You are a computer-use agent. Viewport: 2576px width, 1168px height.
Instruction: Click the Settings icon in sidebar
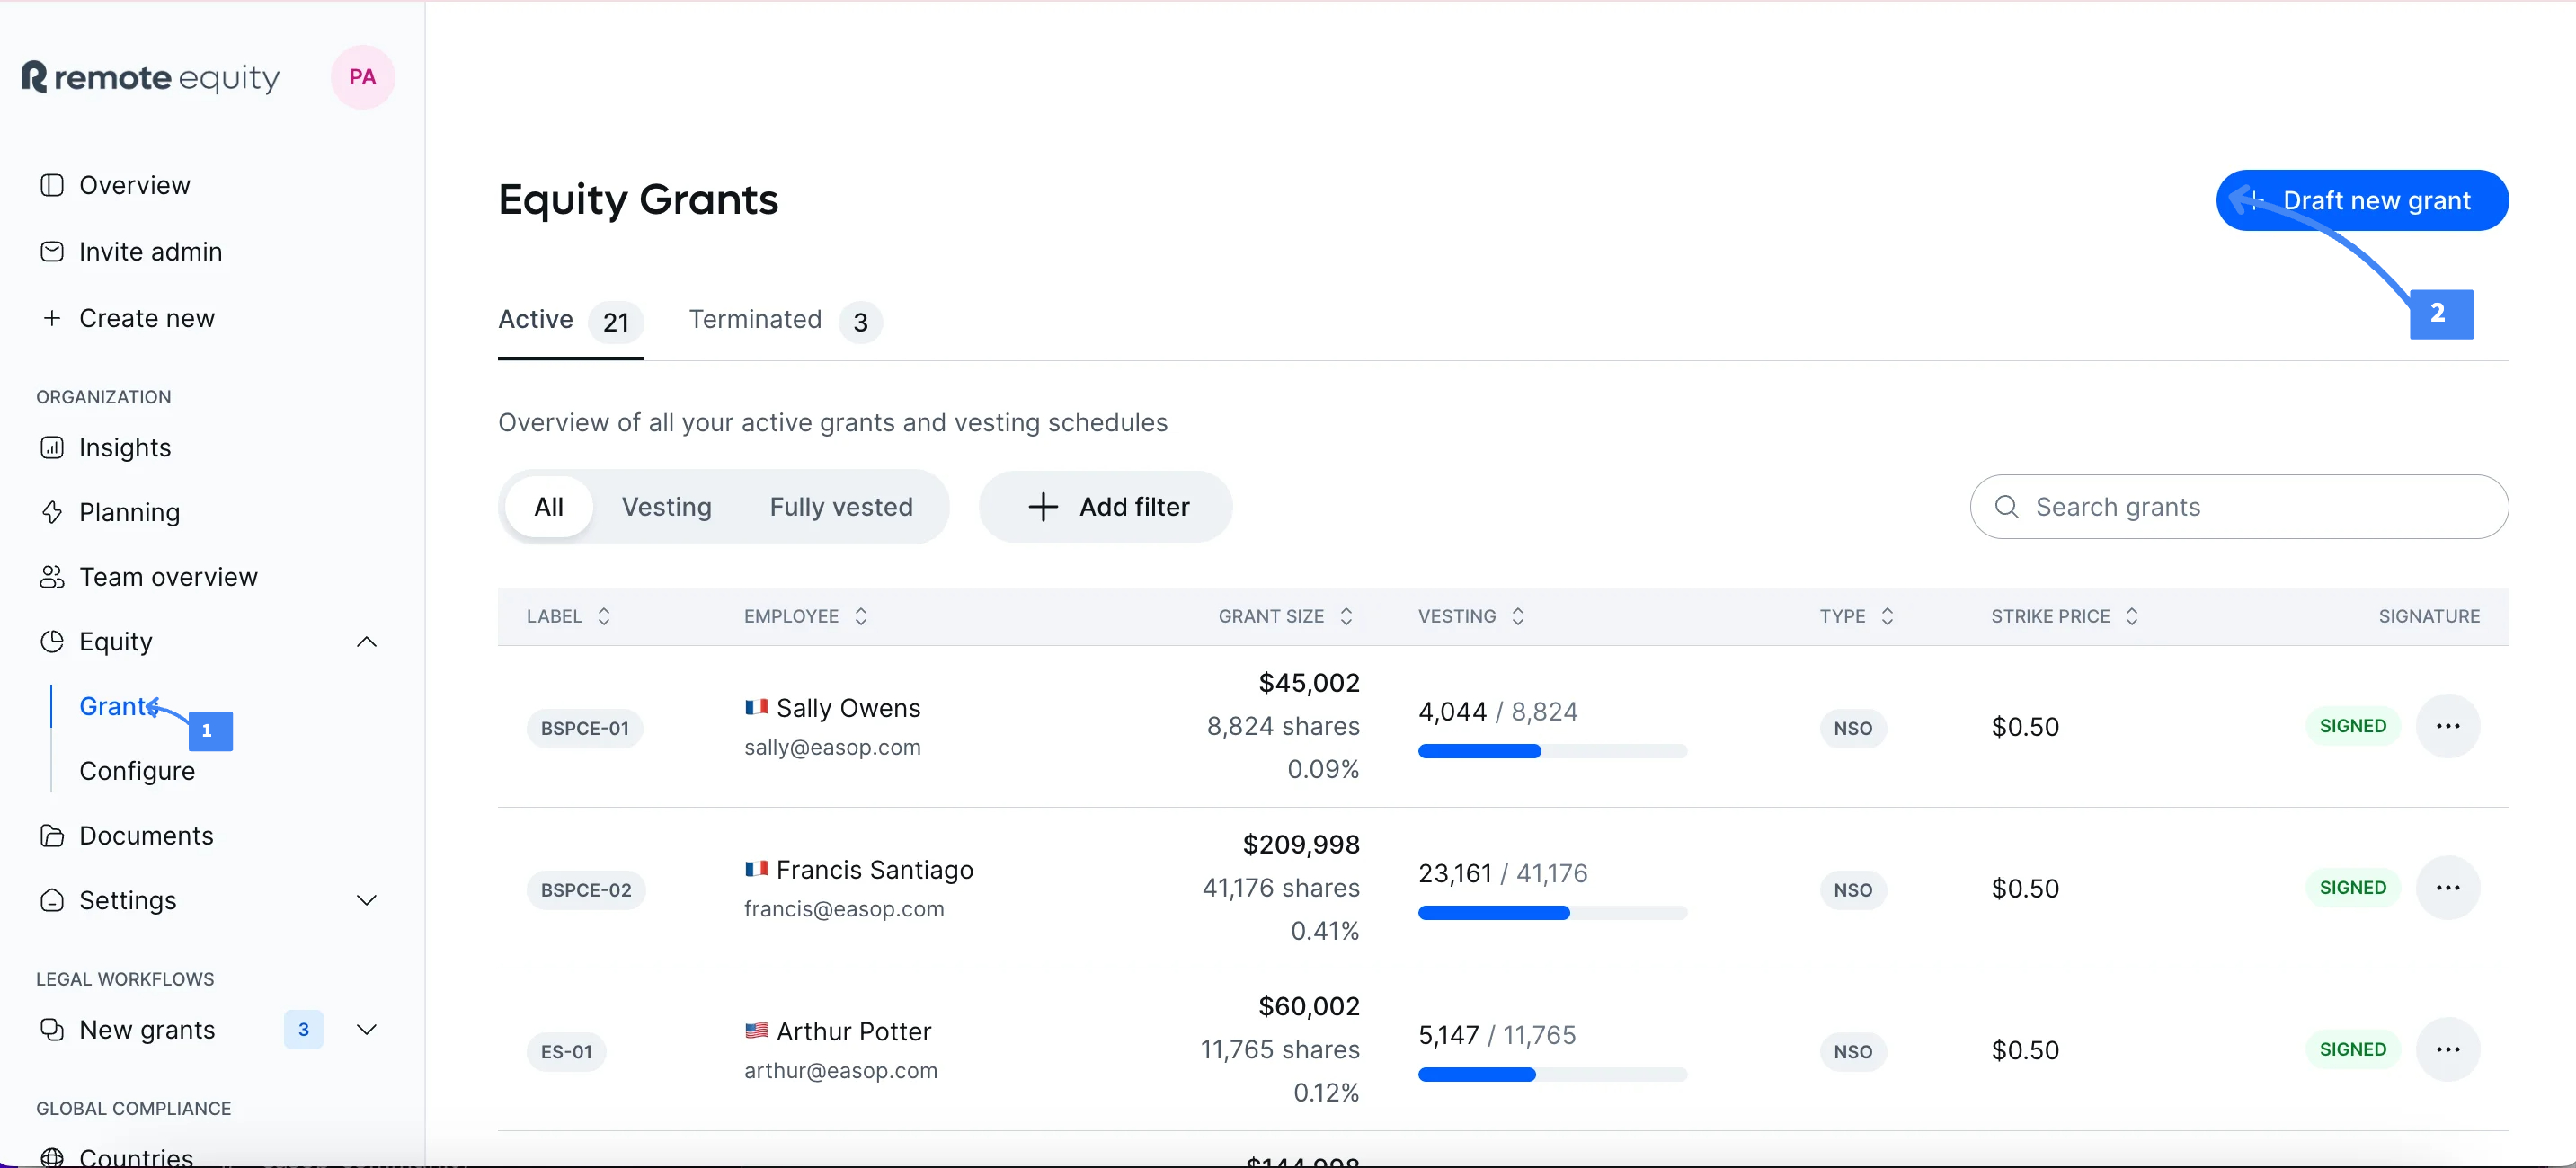click(52, 901)
